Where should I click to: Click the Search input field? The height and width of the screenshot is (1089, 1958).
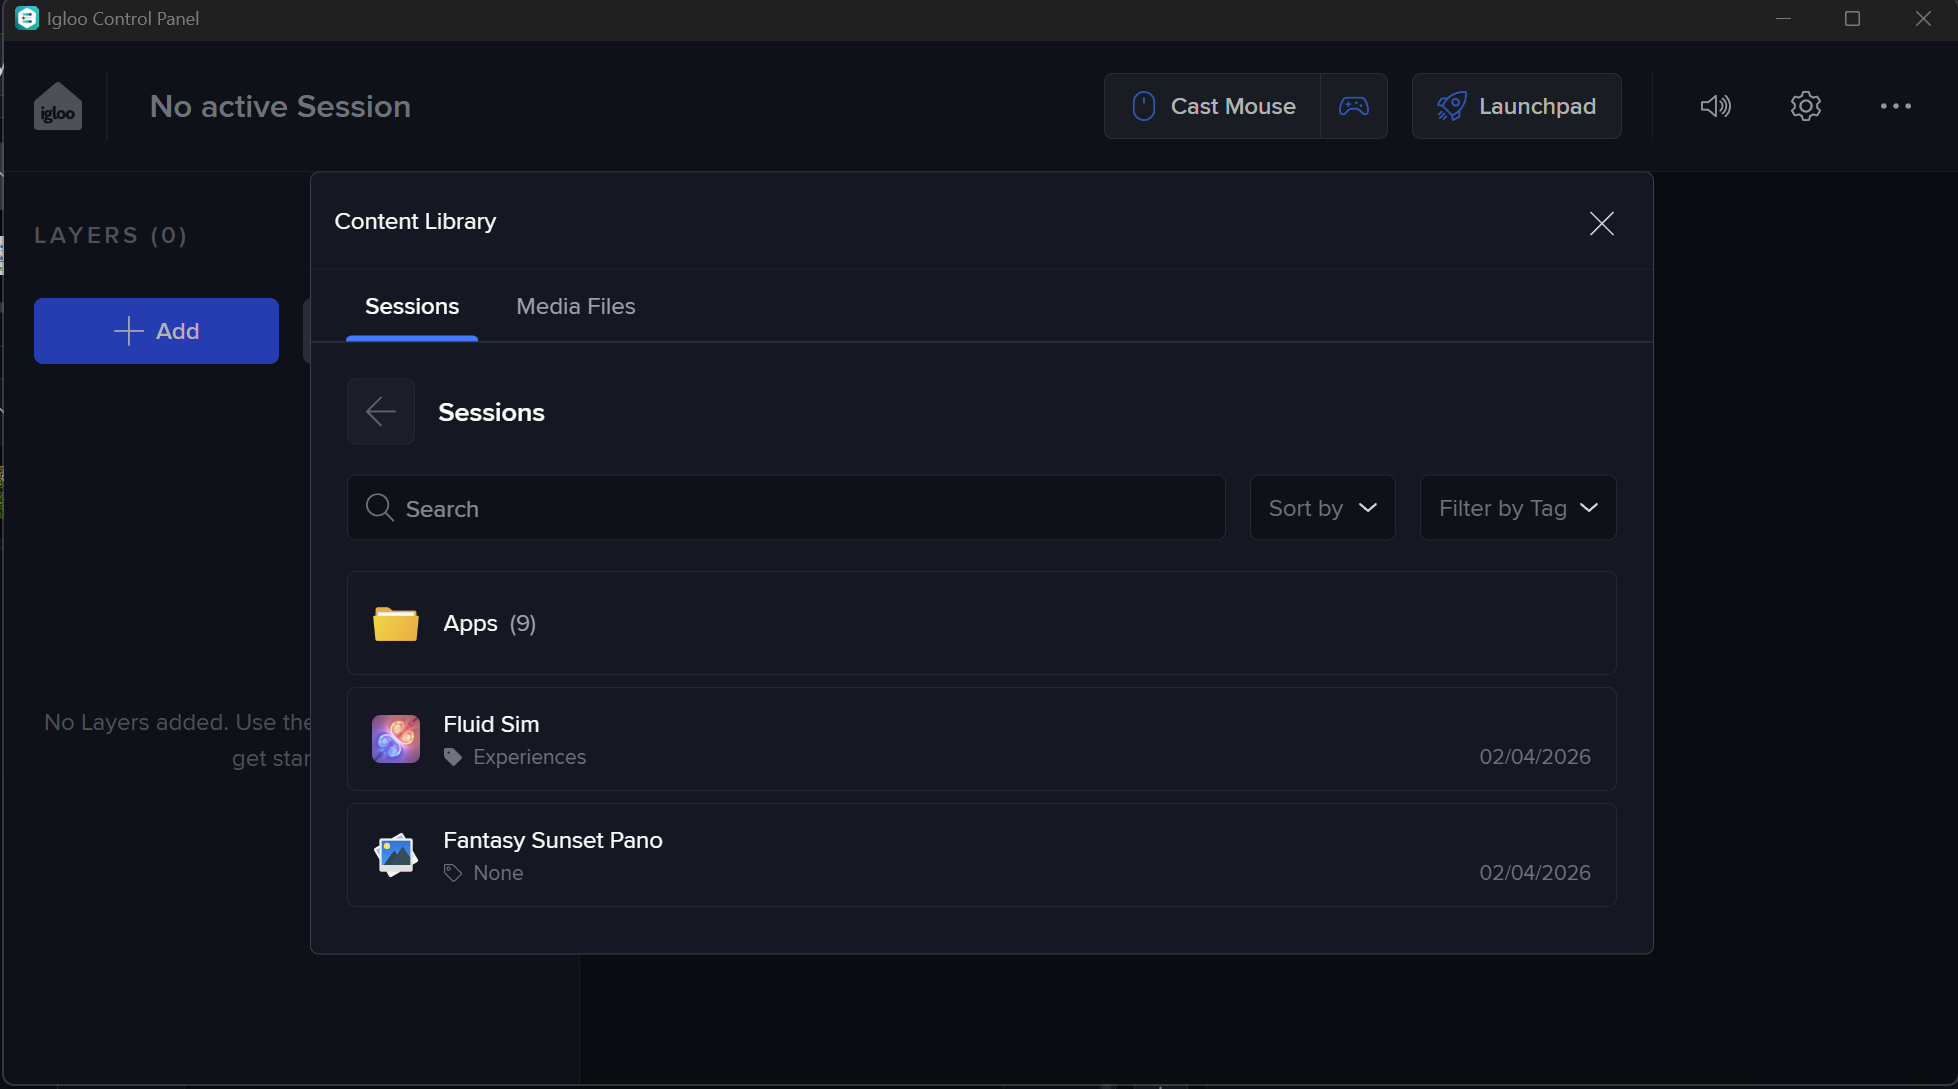[786, 508]
